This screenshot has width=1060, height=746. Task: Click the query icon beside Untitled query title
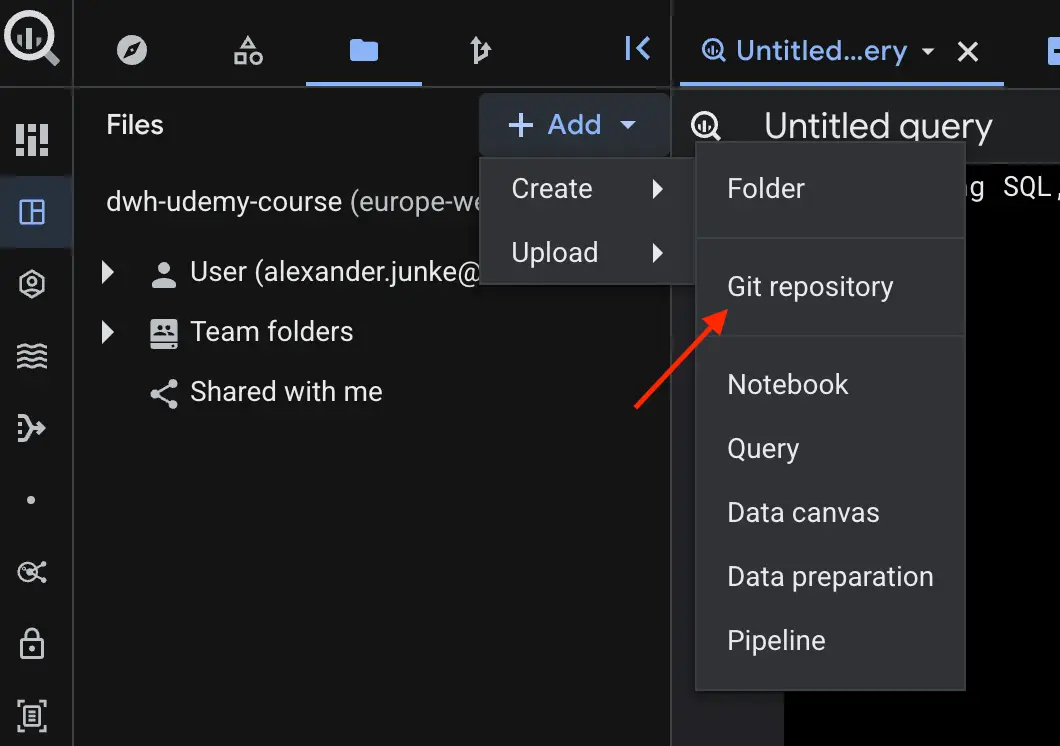706,126
